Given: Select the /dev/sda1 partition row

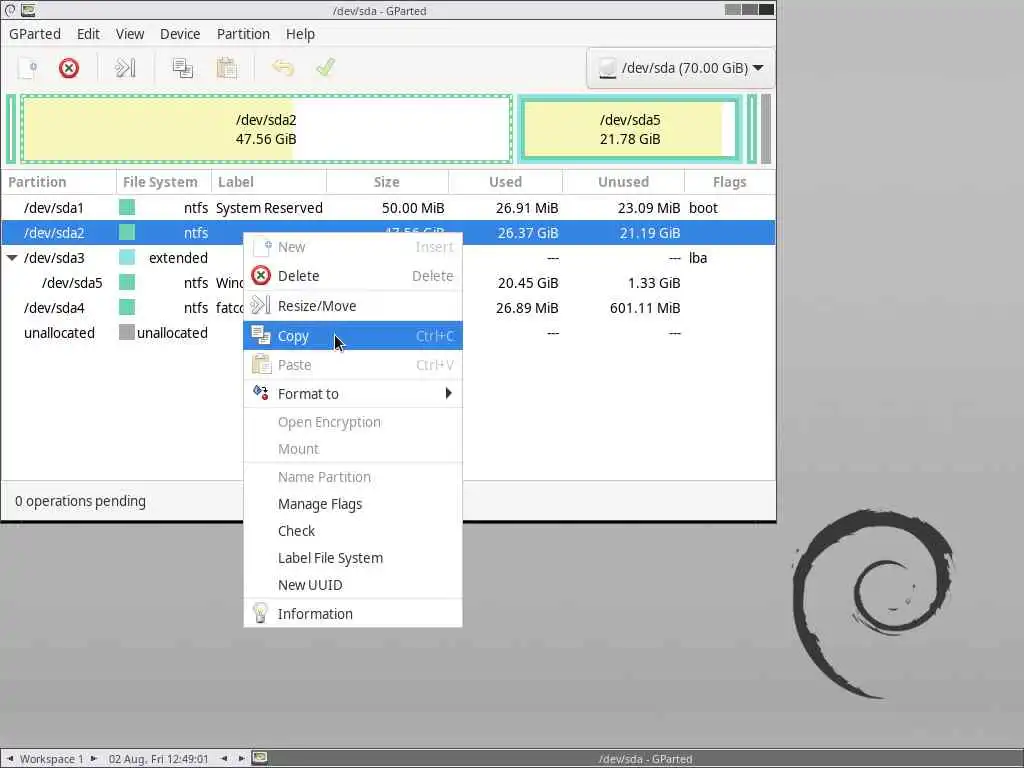Looking at the screenshot, I should pos(388,208).
